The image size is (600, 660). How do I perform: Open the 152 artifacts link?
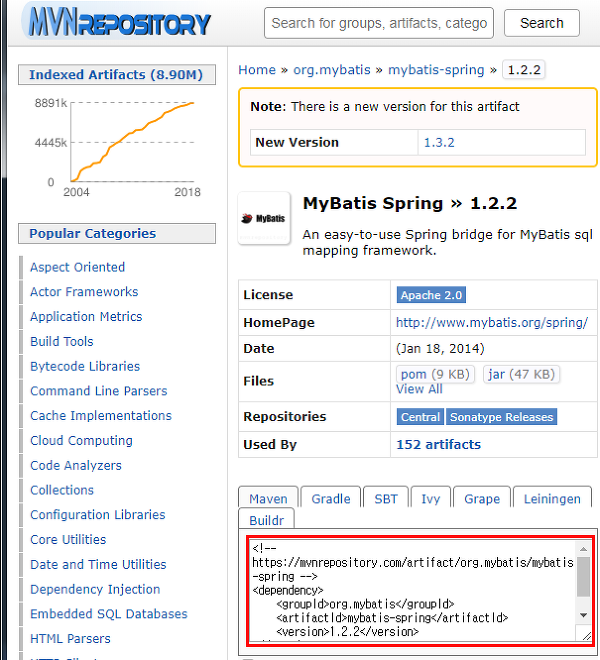438,444
